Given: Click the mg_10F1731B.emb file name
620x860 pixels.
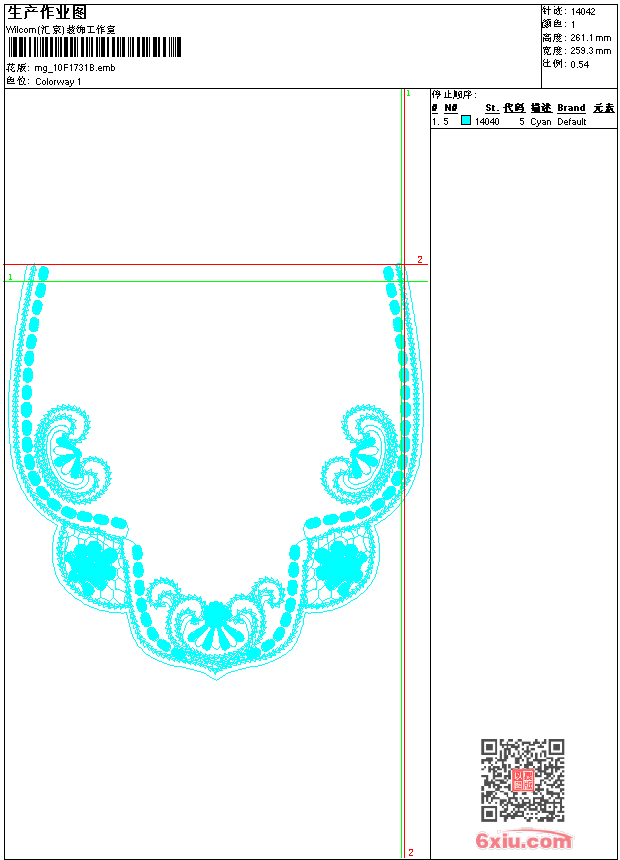Looking at the screenshot, I should 75,68.
